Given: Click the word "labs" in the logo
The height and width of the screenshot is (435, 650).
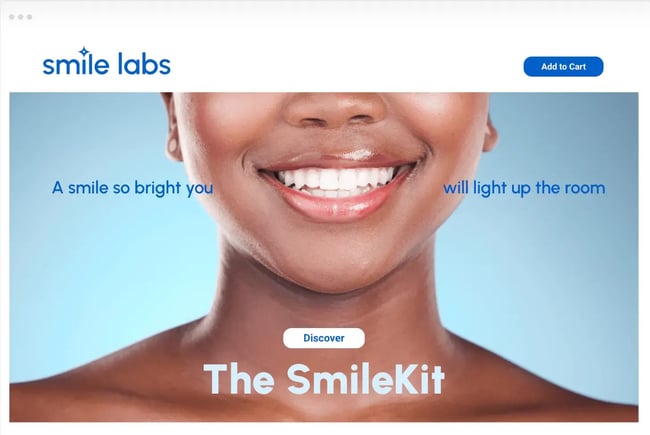Looking at the screenshot, I should click(x=144, y=64).
